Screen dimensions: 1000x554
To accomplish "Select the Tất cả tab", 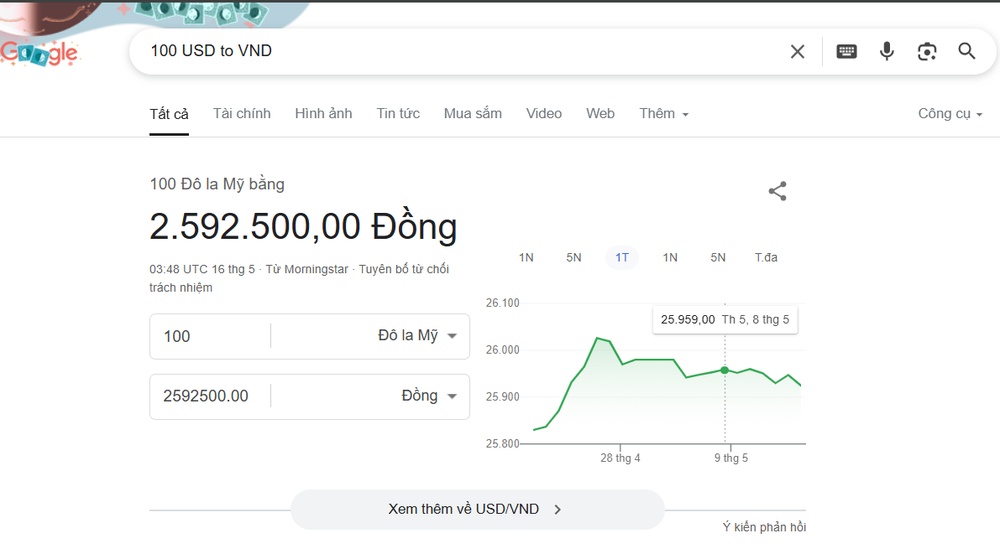I will [x=169, y=114].
